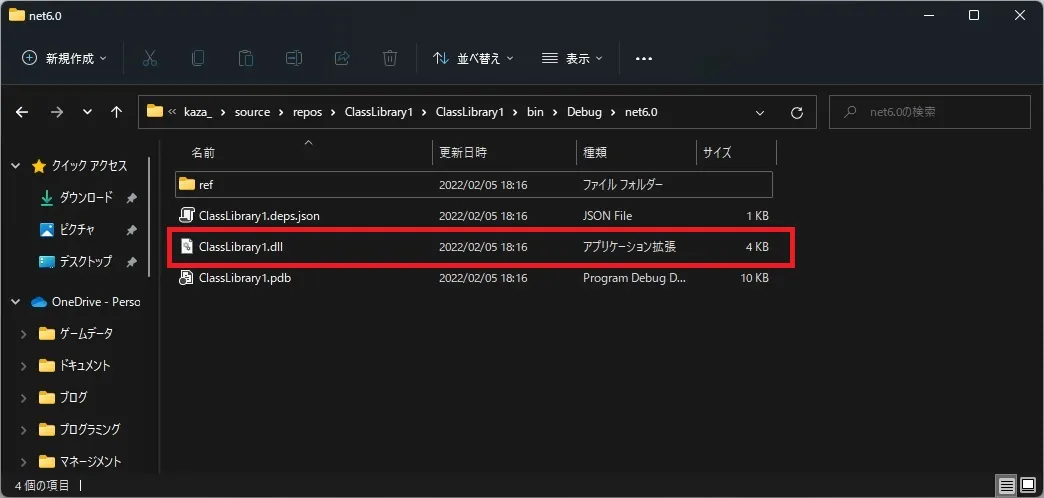Switch to details view icon
The image size is (1044, 498).
(x=1007, y=485)
